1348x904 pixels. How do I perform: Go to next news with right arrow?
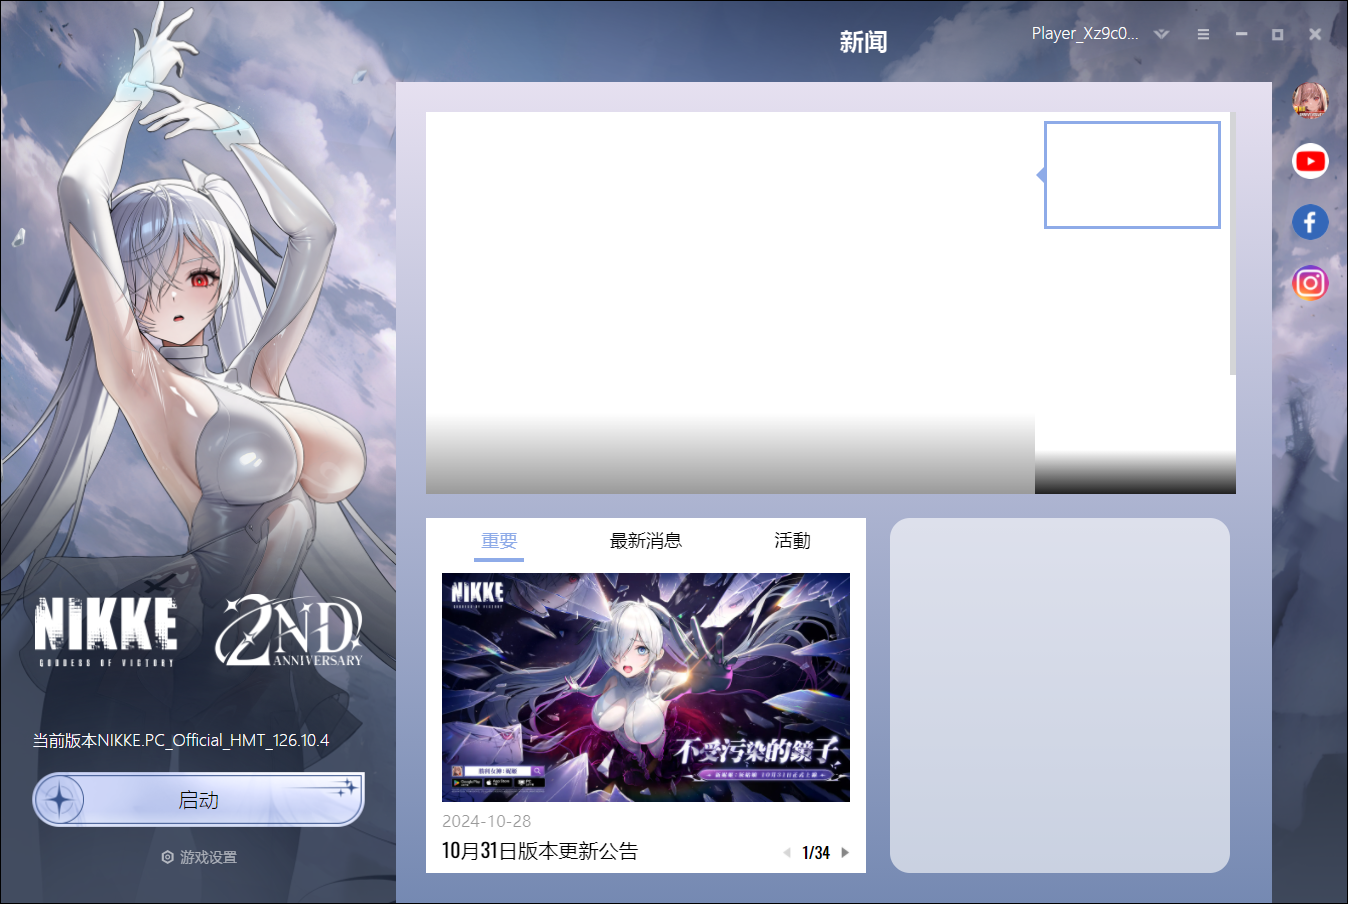(845, 853)
